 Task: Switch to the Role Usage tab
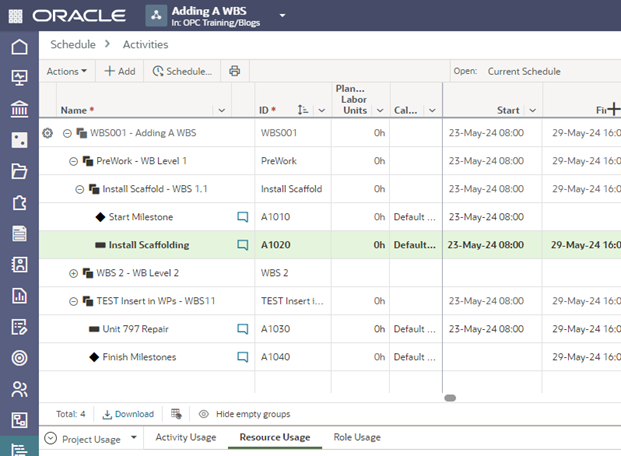click(x=356, y=438)
